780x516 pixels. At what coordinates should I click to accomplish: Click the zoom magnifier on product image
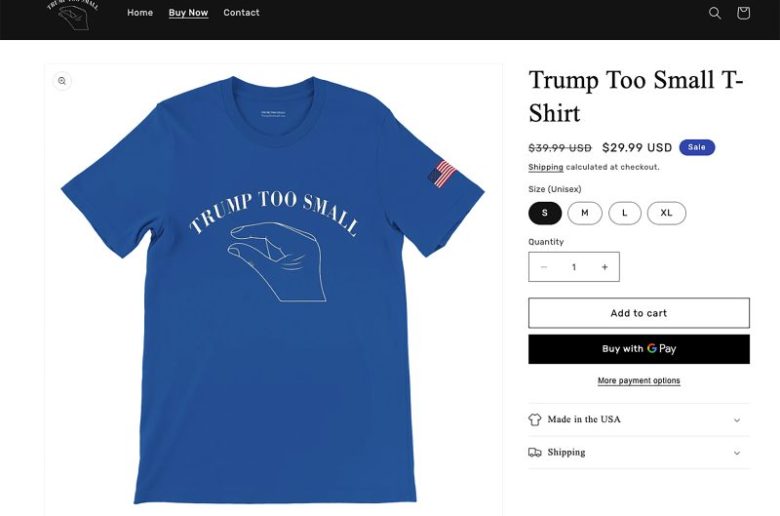click(x=62, y=81)
